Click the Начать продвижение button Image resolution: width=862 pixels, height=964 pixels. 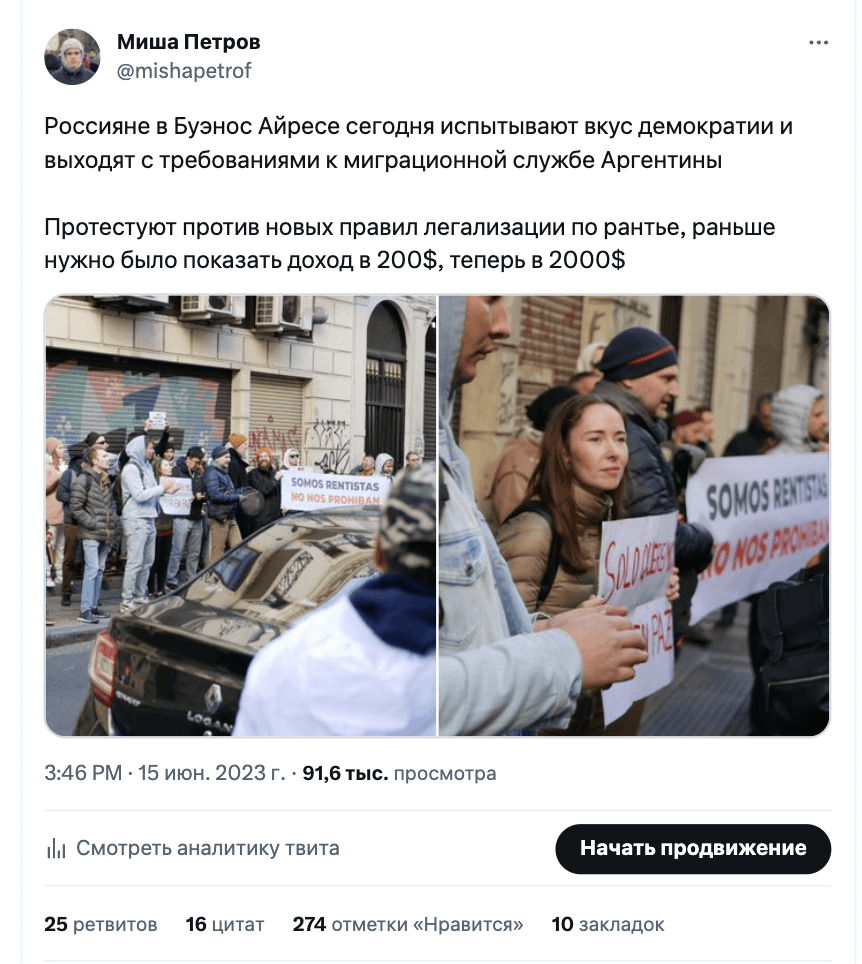point(693,848)
